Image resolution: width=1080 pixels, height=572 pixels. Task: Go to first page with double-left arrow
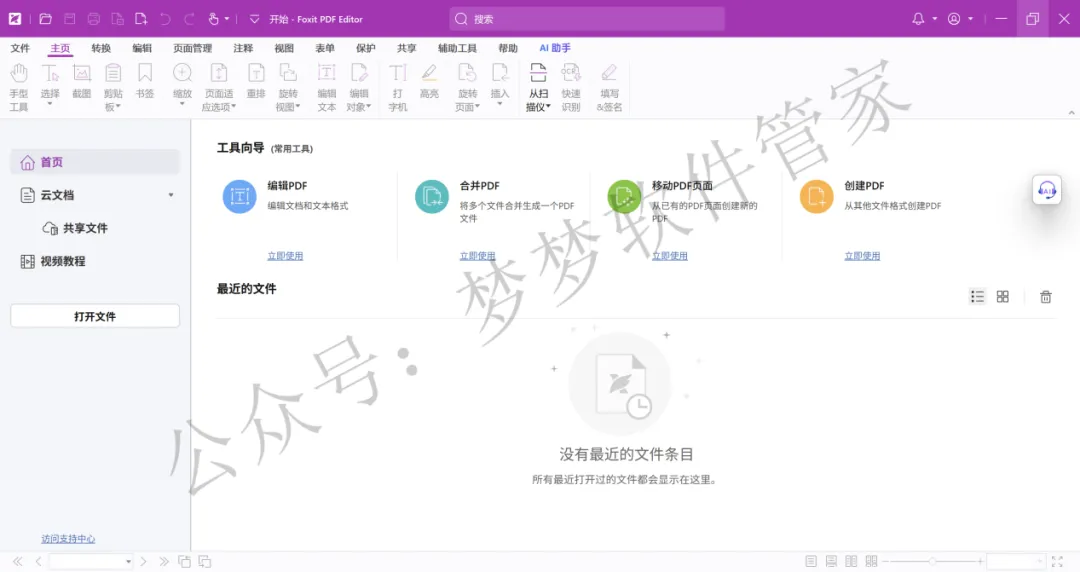click(x=18, y=562)
